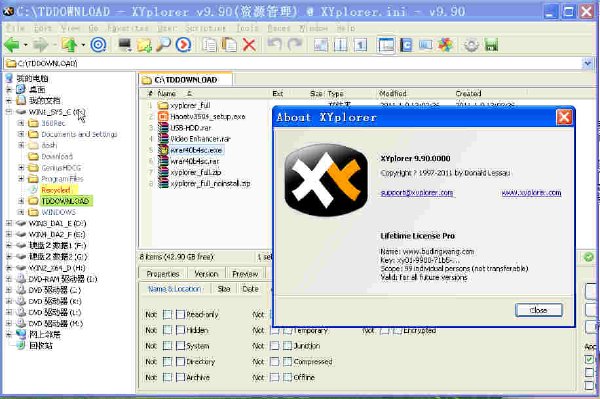The image size is (600, 399).
Task: Enable the Read-only attribute checkbox
Action: 180,314
